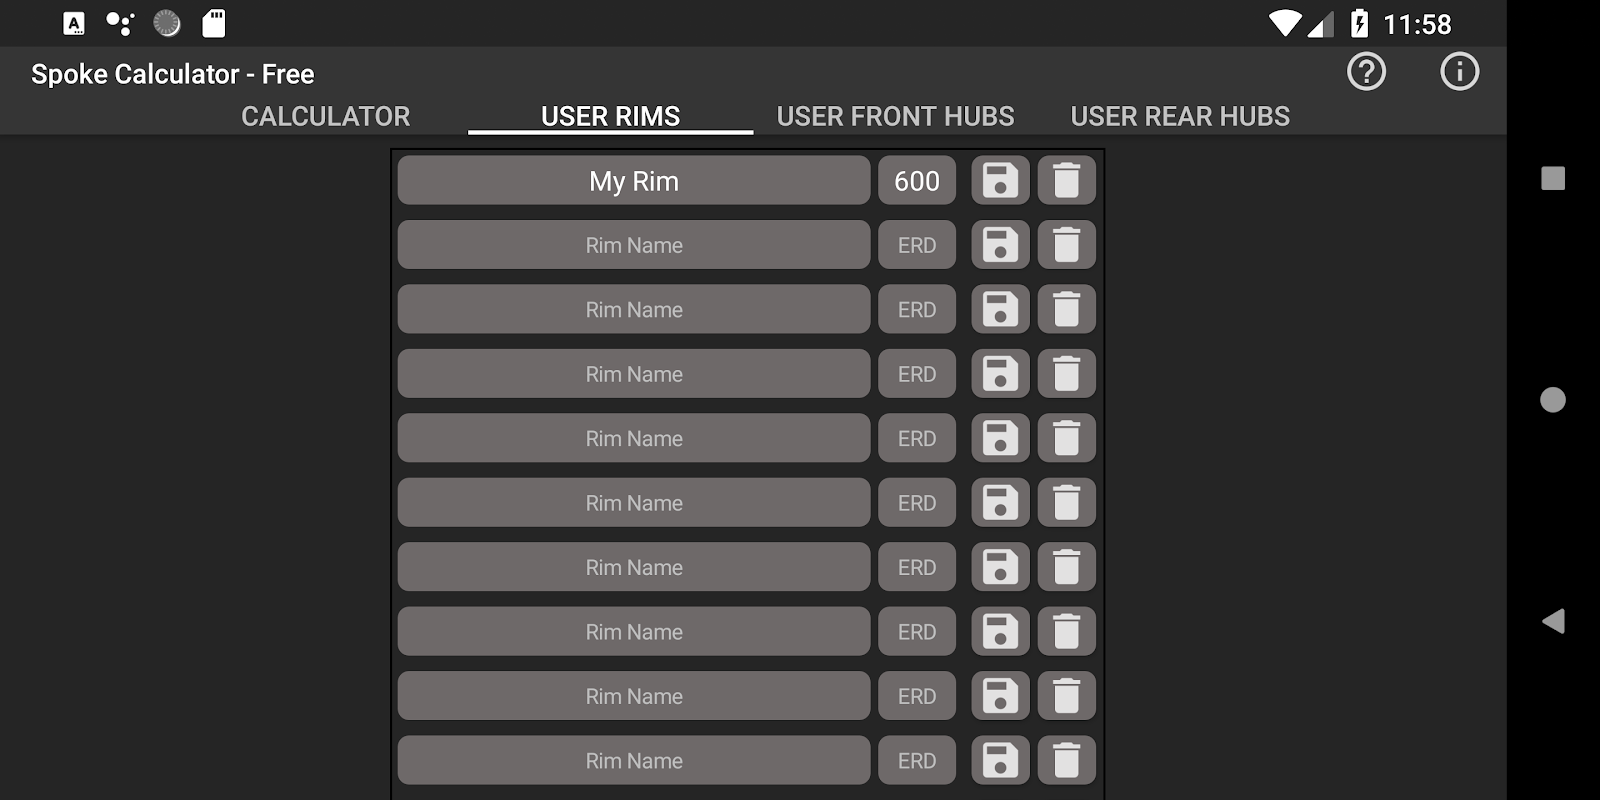The height and width of the screenshot is (800, 1600).
Task: Click the 11:58 clock in status bar
Action: [1417, 24]
